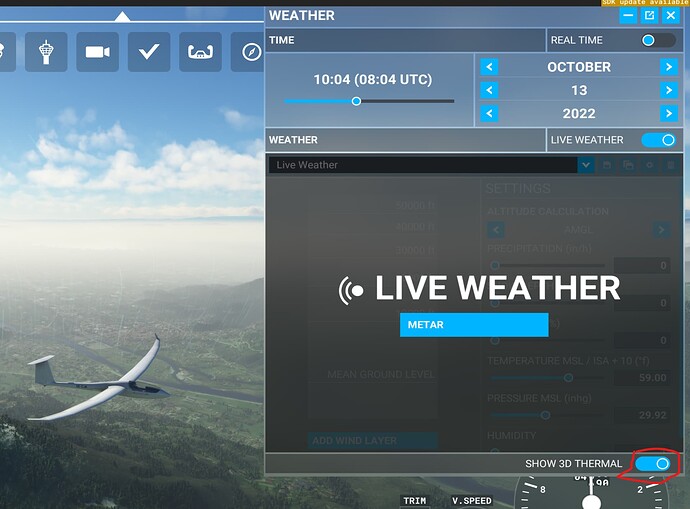Click next arrow for Altitude Calculation
Image resolution: width=690 pixels, height=509 pixels.
coord(661,230)
